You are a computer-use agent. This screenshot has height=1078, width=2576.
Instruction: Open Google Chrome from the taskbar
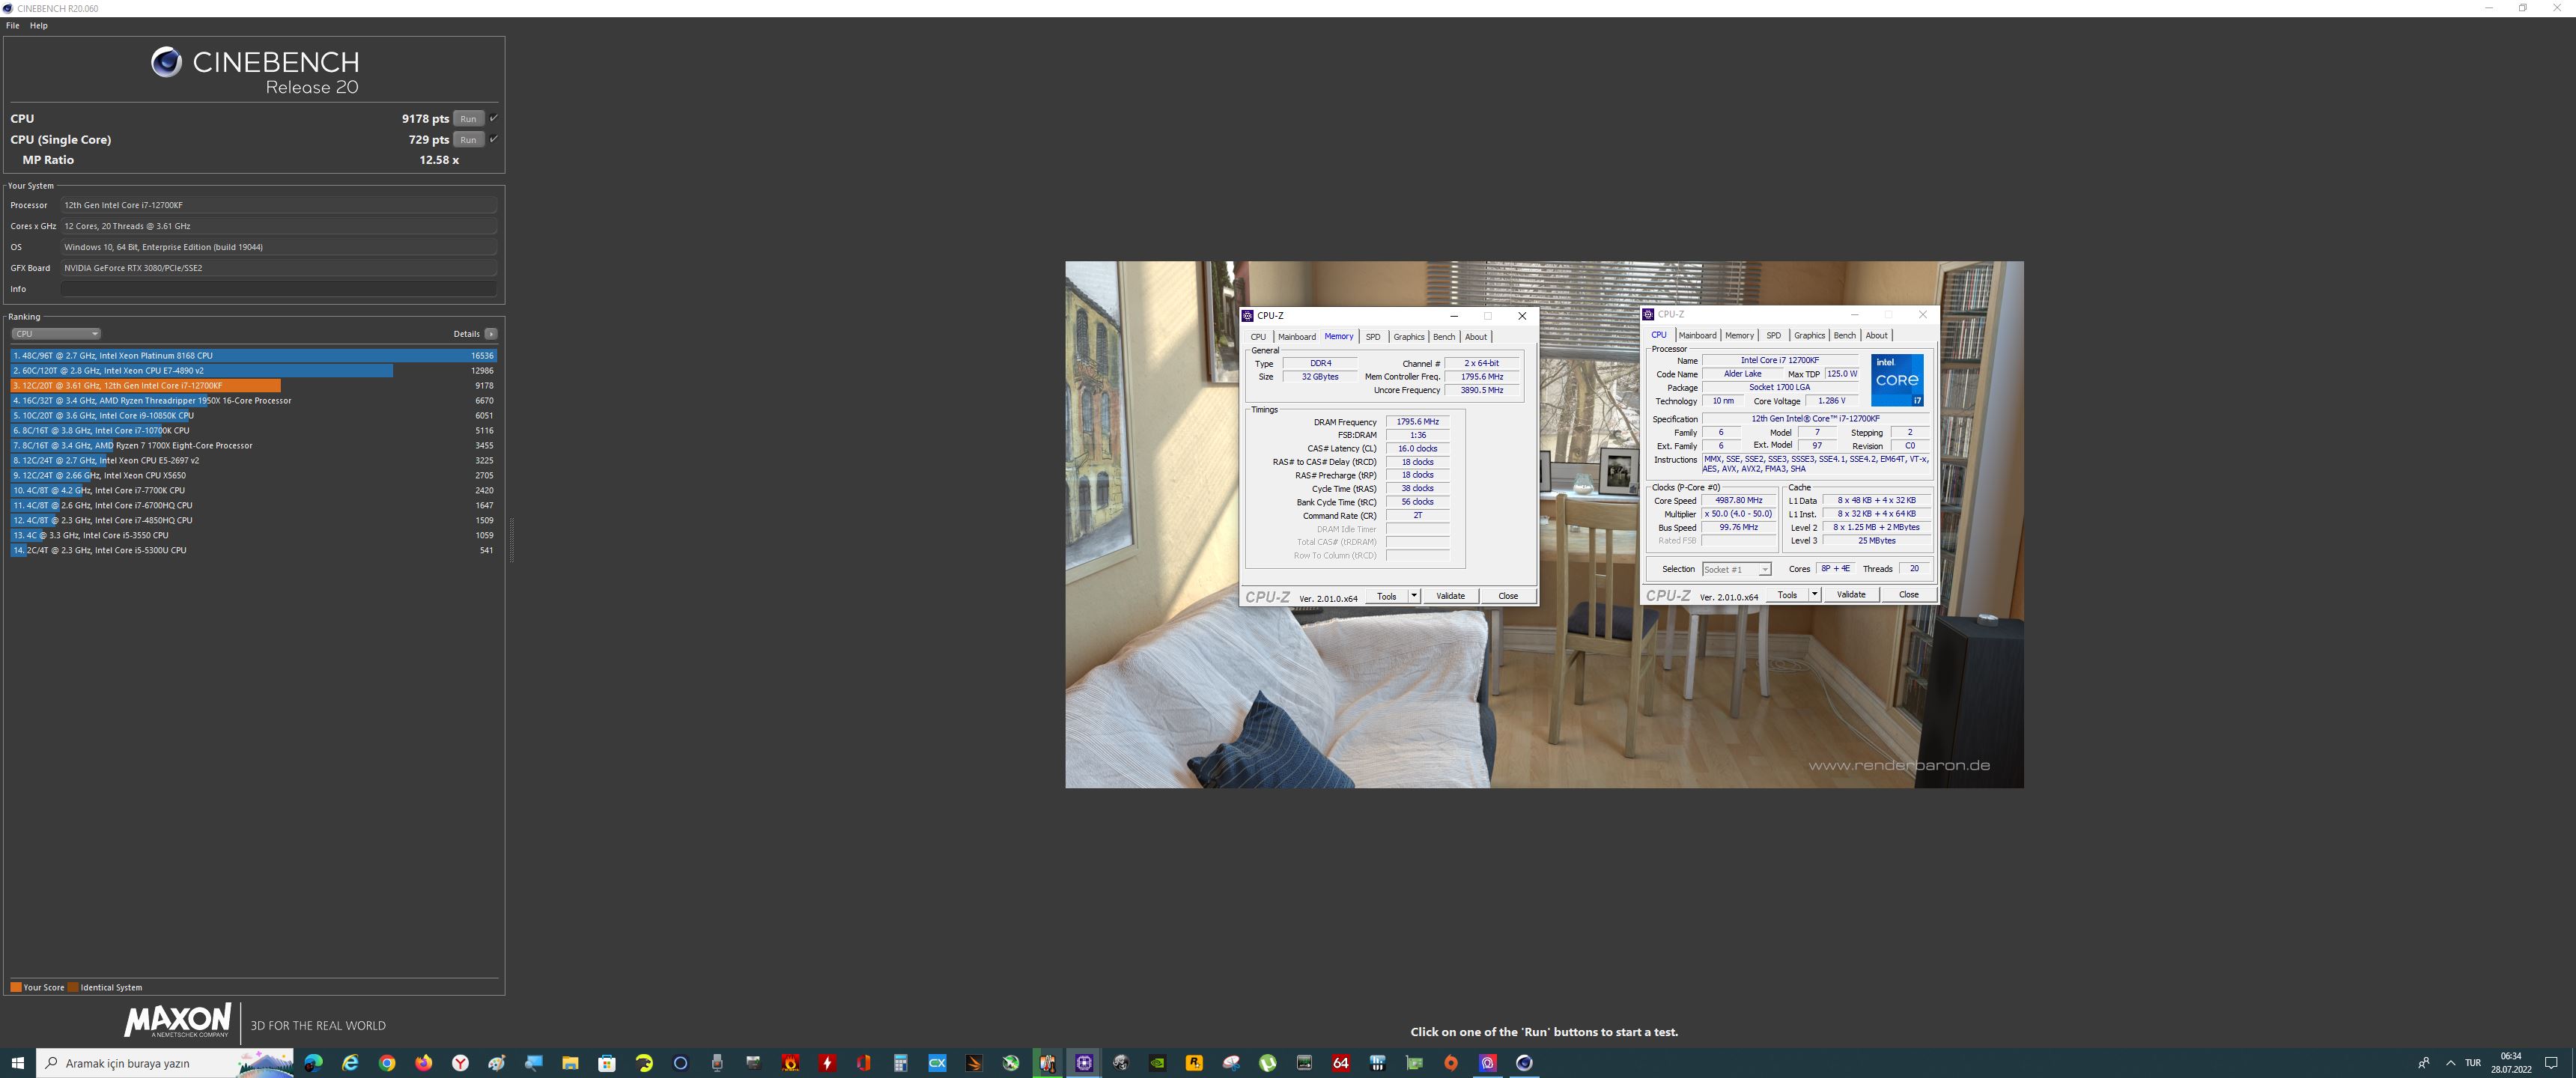(x=387, y=1063)
